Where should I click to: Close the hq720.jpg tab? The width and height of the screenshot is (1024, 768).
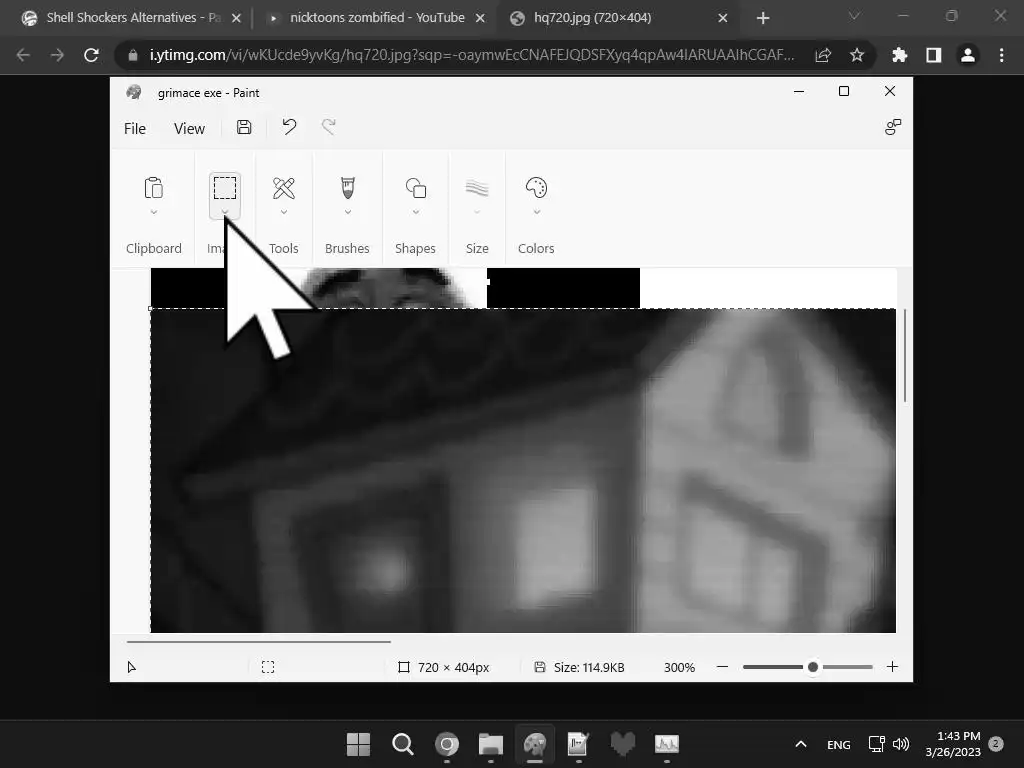tap(723, 18)
